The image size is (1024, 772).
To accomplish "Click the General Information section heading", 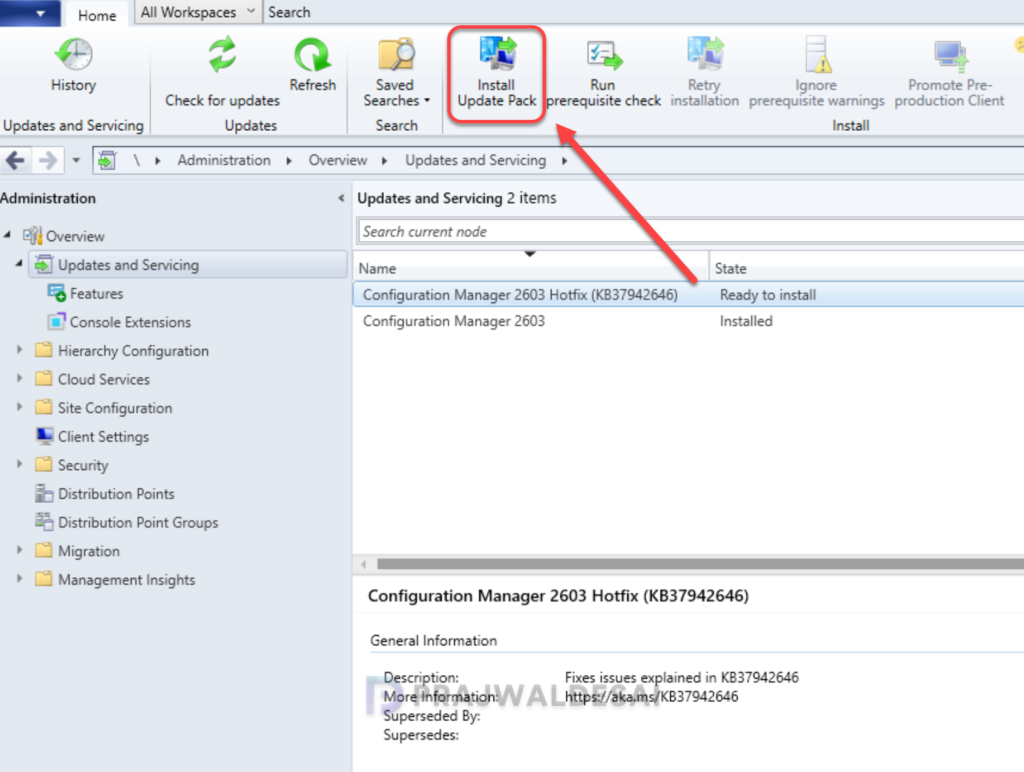I will [434, 640].
